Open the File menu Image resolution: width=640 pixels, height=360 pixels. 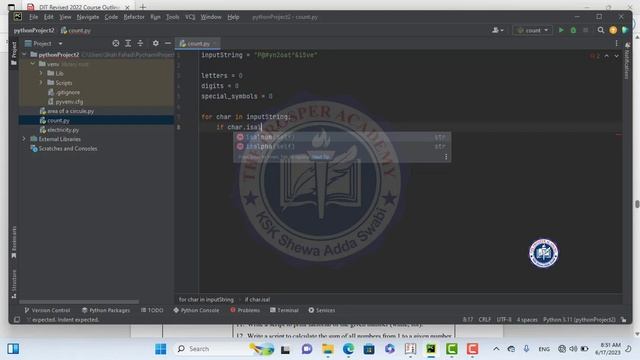coord(33,17)
